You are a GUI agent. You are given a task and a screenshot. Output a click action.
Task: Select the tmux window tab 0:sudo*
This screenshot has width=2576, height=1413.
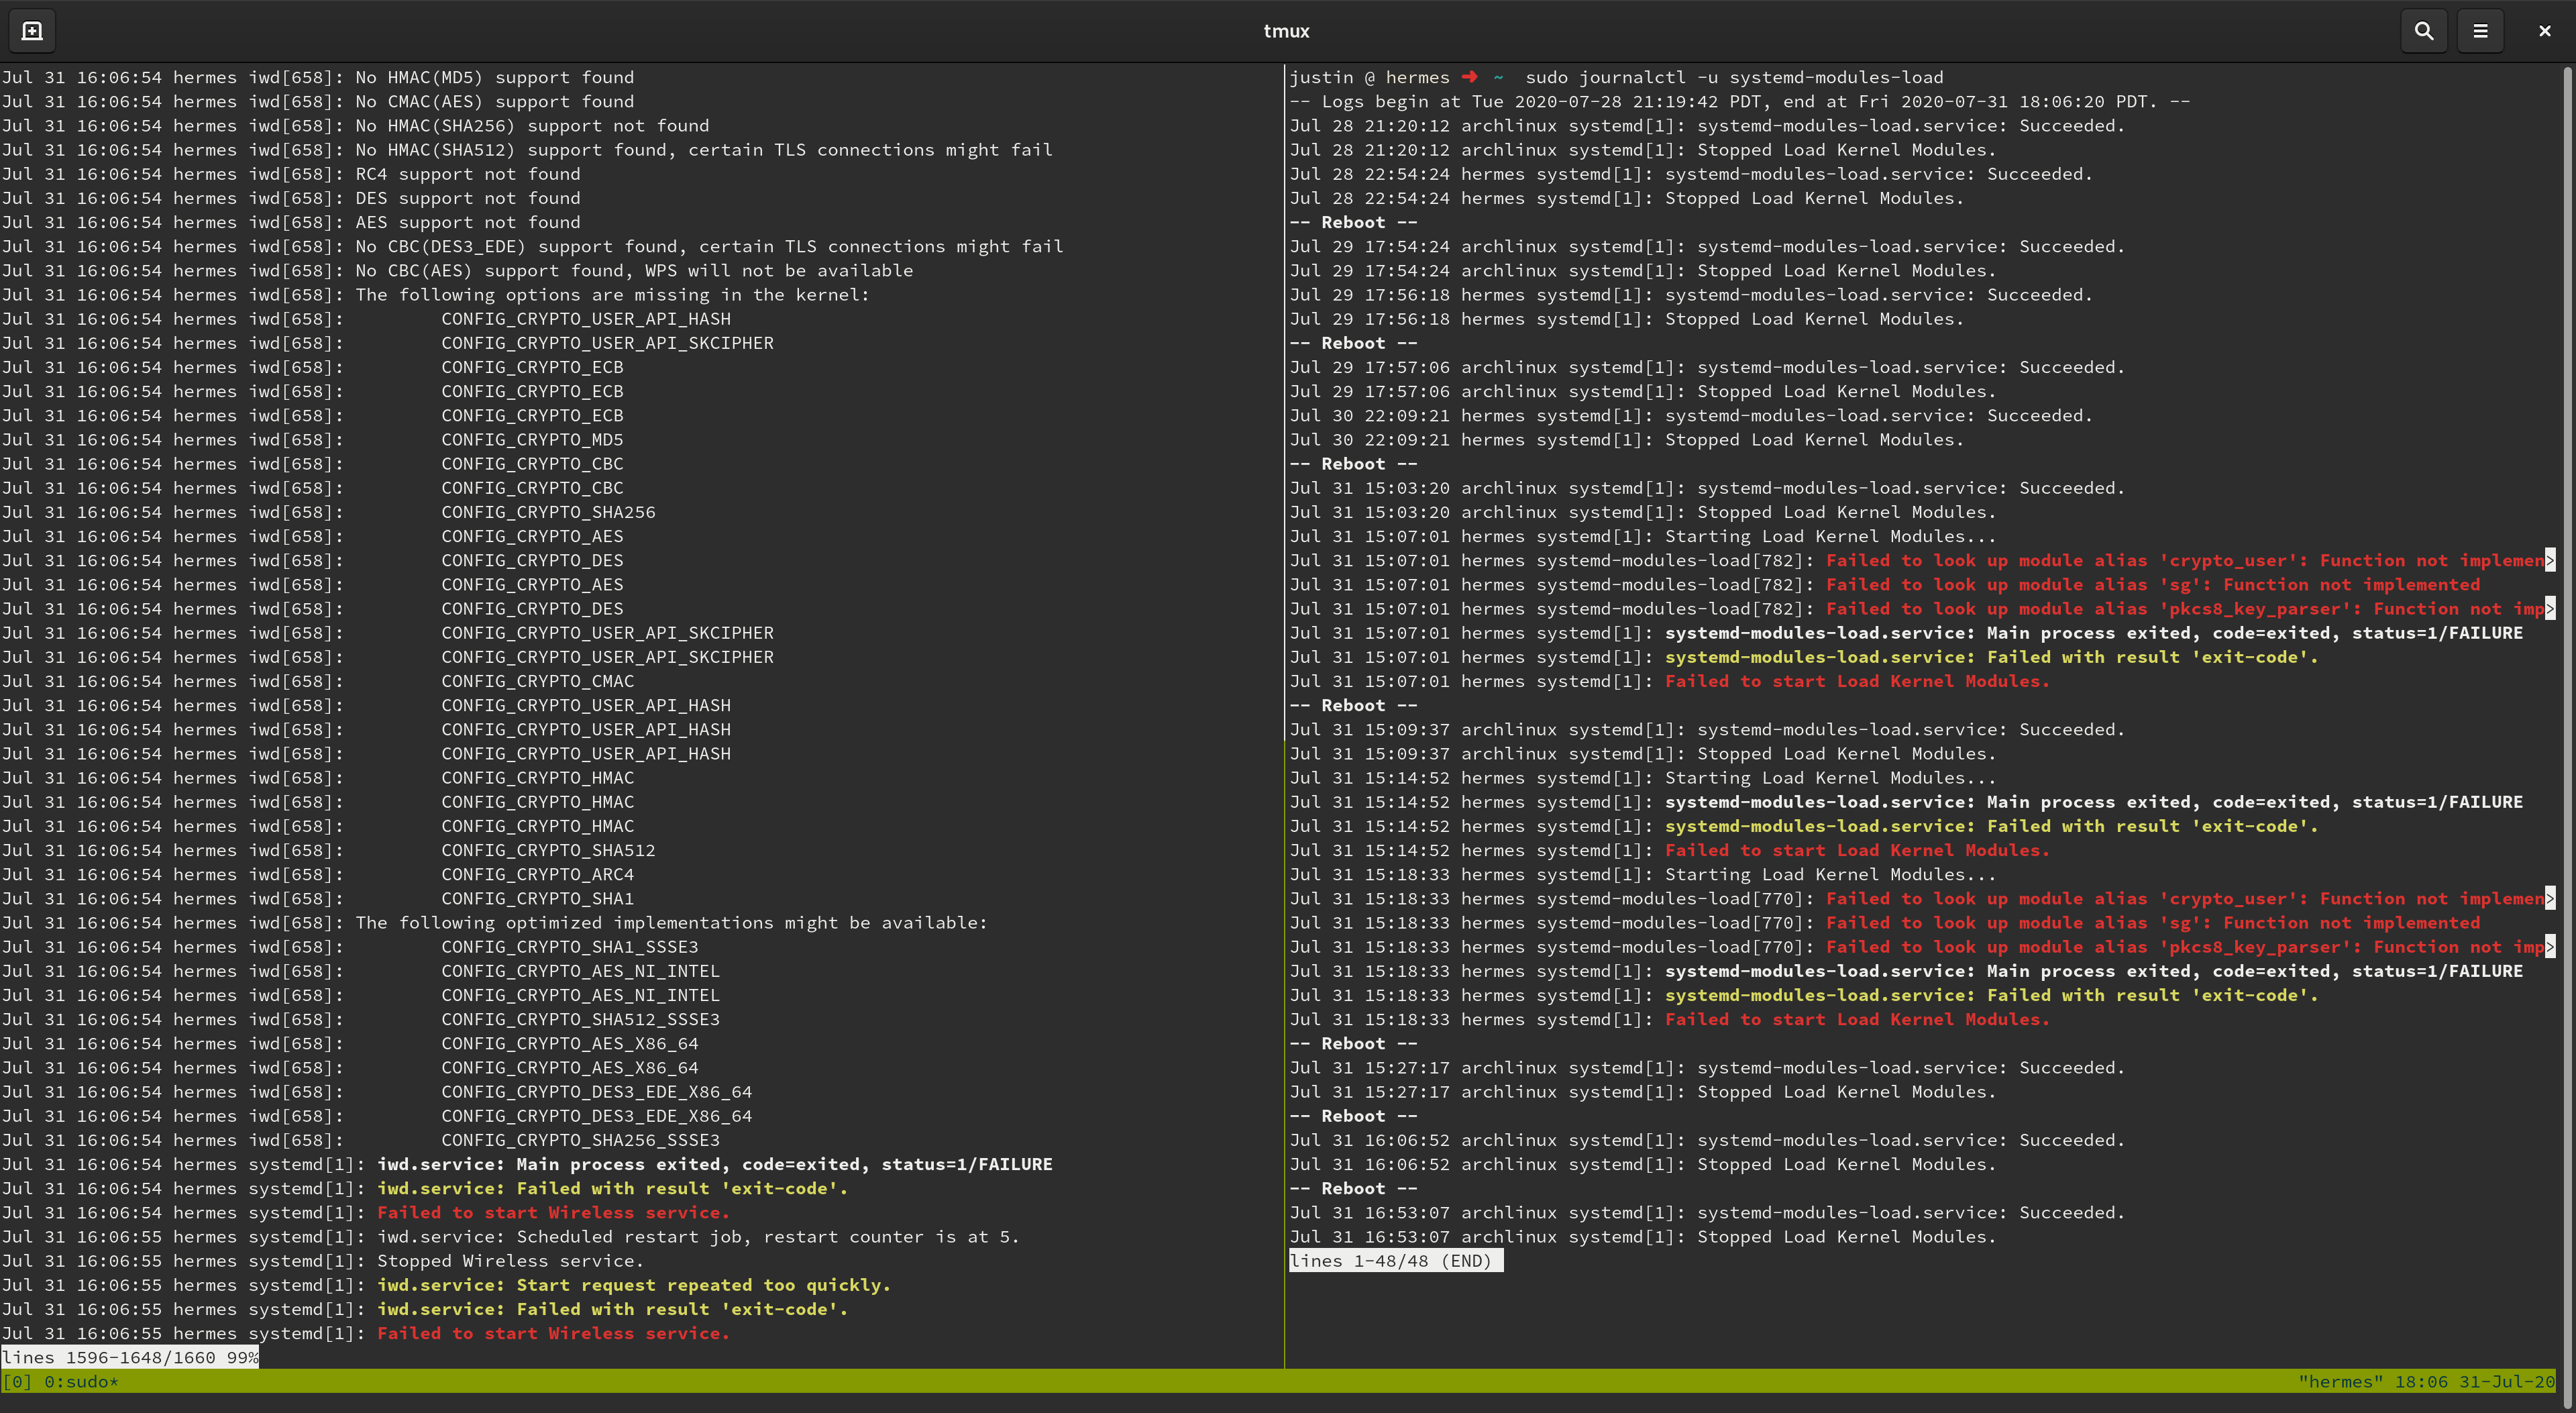(x=81, y=1381)
